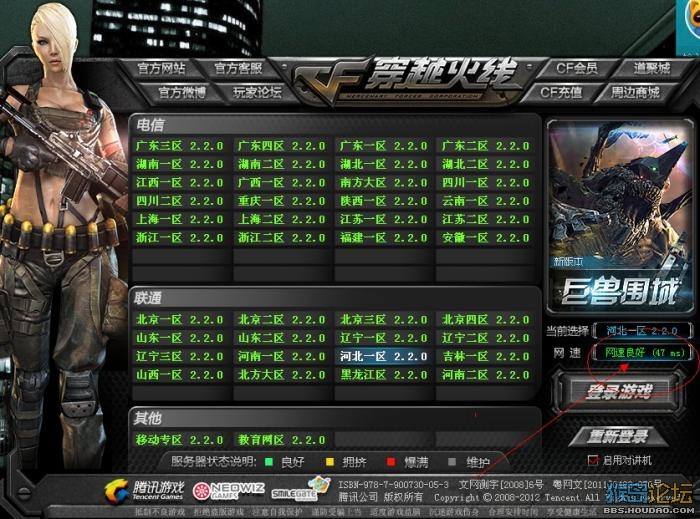The height and width of the screenshot is (519, 700).
Task: Open the 官方微博 link
Action: point(182,92)
